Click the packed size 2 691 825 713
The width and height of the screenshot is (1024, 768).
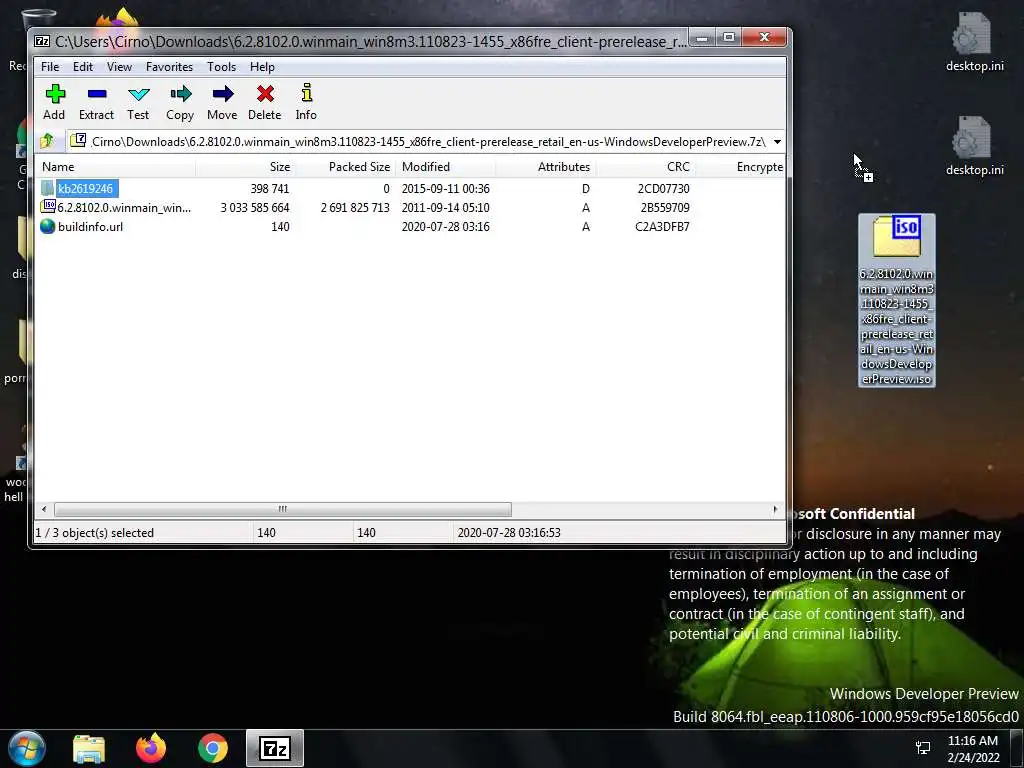click(355, 208)
